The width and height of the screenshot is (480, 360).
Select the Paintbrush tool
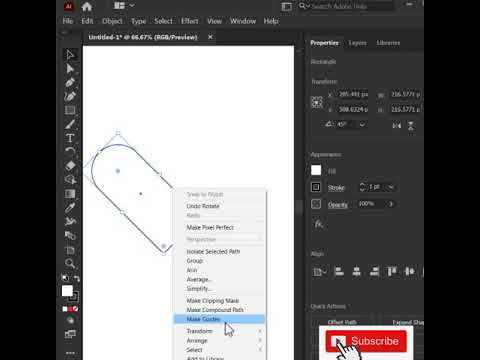(x=70, y=124)
